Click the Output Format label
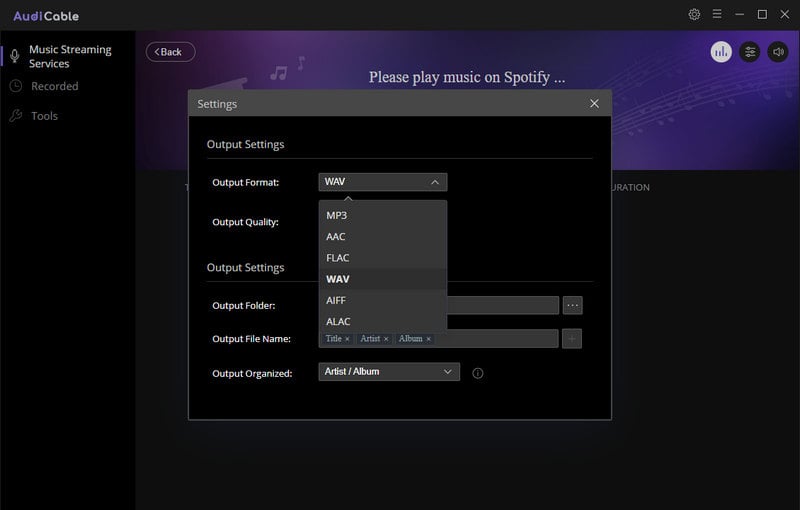 coord(245,183)
